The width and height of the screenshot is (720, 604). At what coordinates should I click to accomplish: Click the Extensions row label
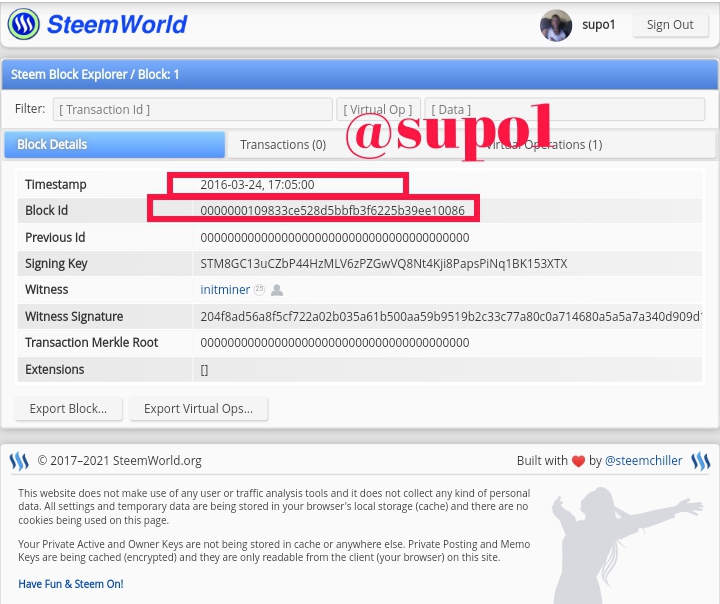click(55, 370)
